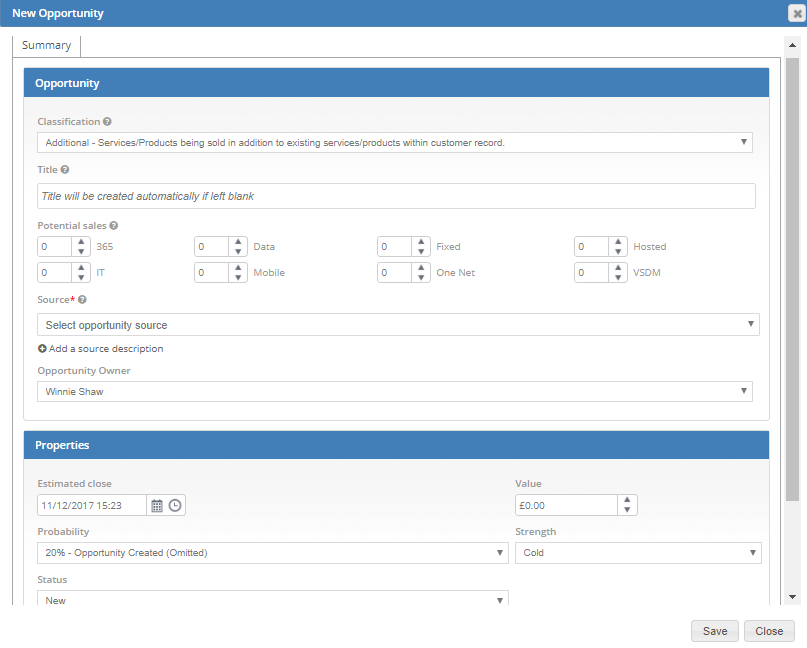This screenshot has width=807, height=648.
Task: Open the Estimated close calendar picker
Action: (x=156, y=505)
